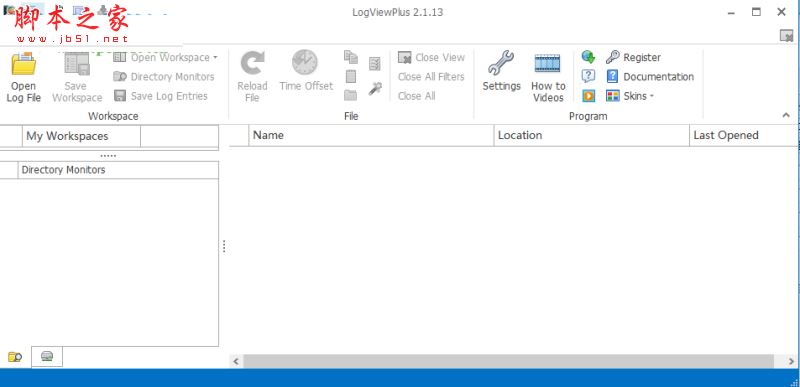Click the horizontal scrollbar left arrow
The height and width of the screenshot is (387, 800).
click(x=236, y=361)
